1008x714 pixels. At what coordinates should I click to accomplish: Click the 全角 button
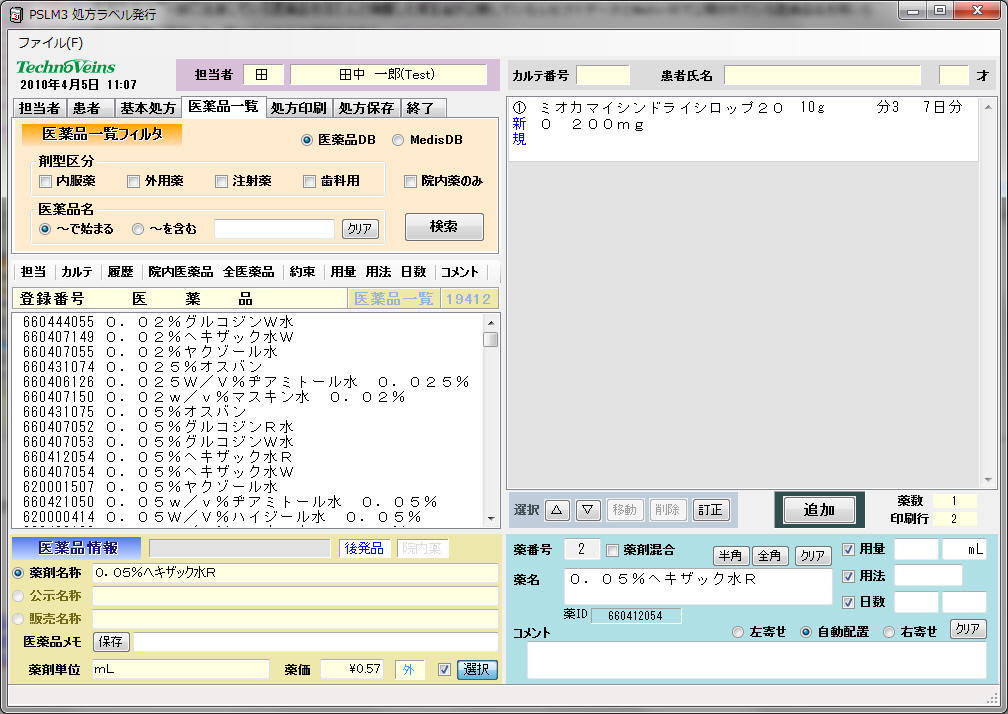pos(770,555)
